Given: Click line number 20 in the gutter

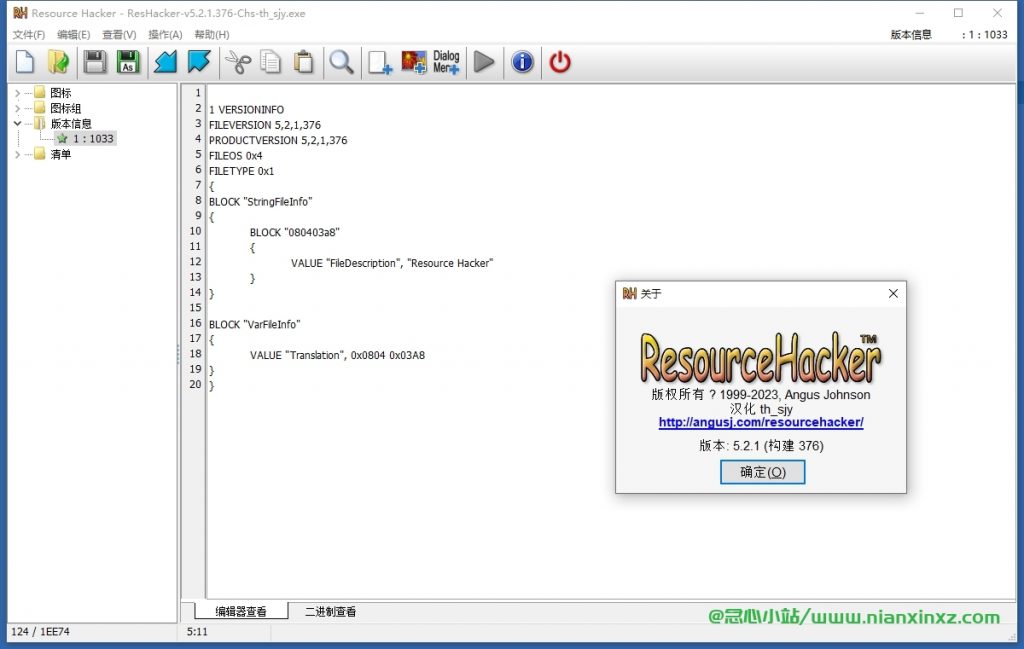Looking at the screenshot, I should coord(195,385).
